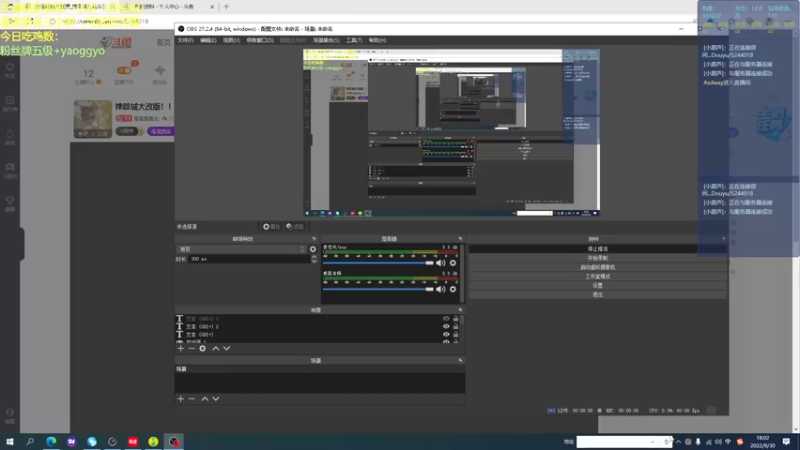Show hidden tray icons chevron

[x=678, y=442]
